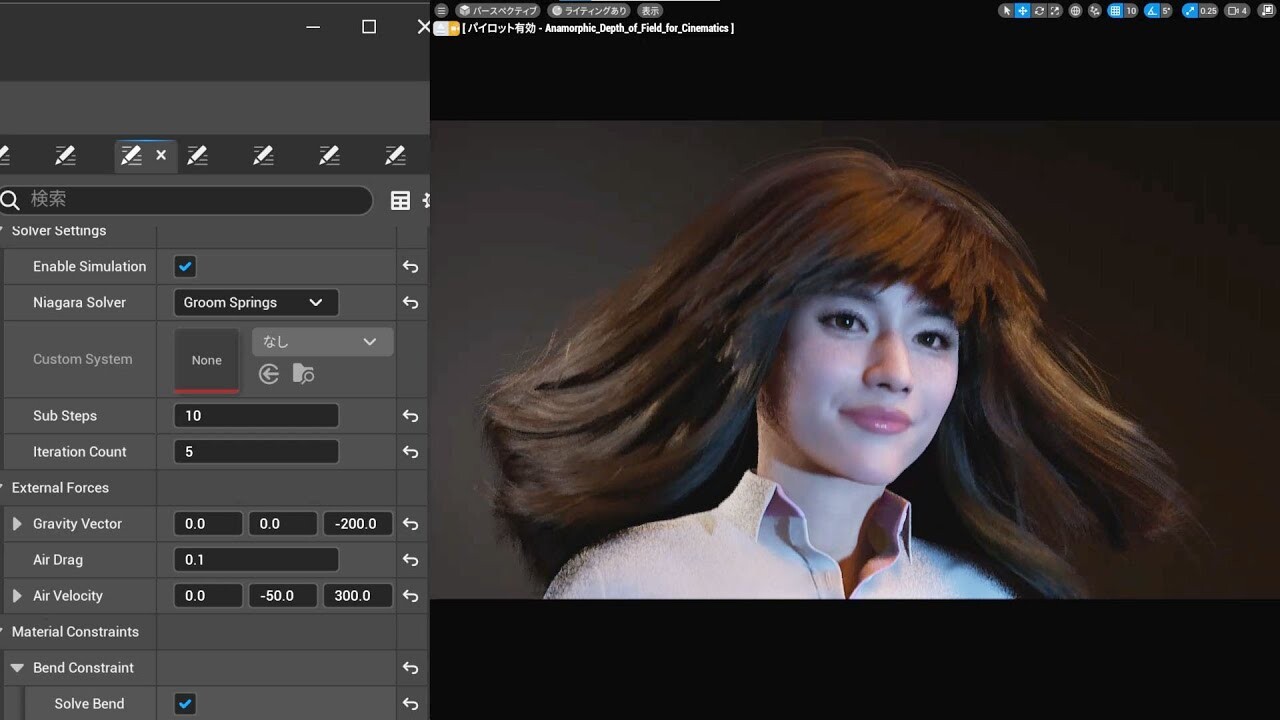
Task: Open the 表示 show flags menu
Action: tap(649, 10)
